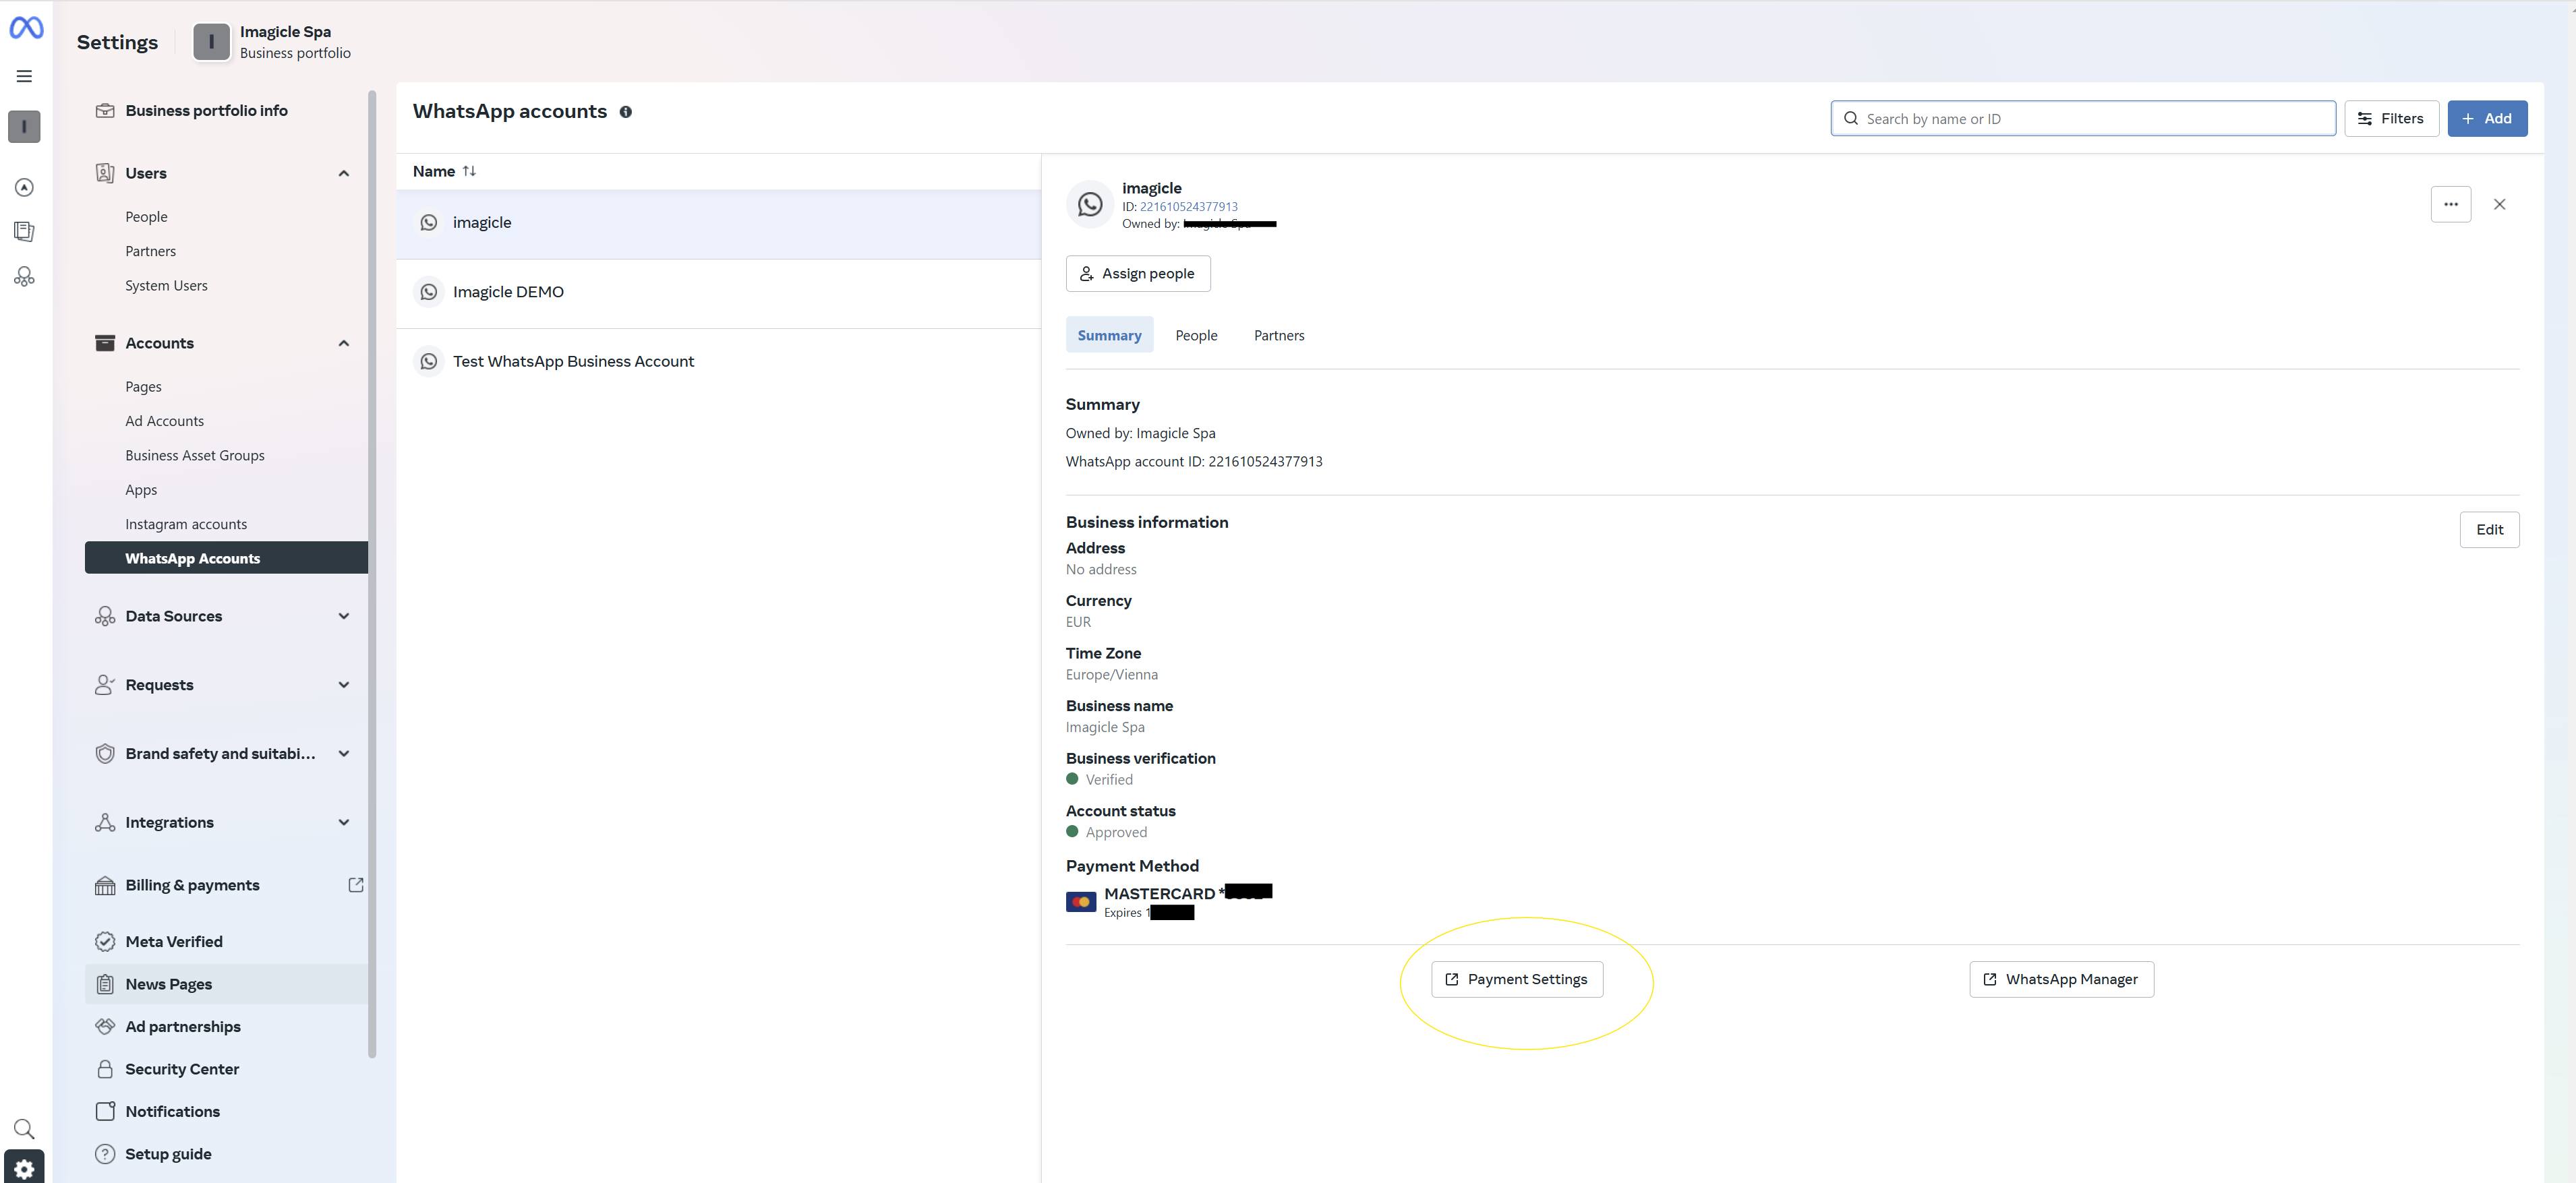
Task: Click the info icon next to WhatsApp accounts
Action: coord(626,112)
